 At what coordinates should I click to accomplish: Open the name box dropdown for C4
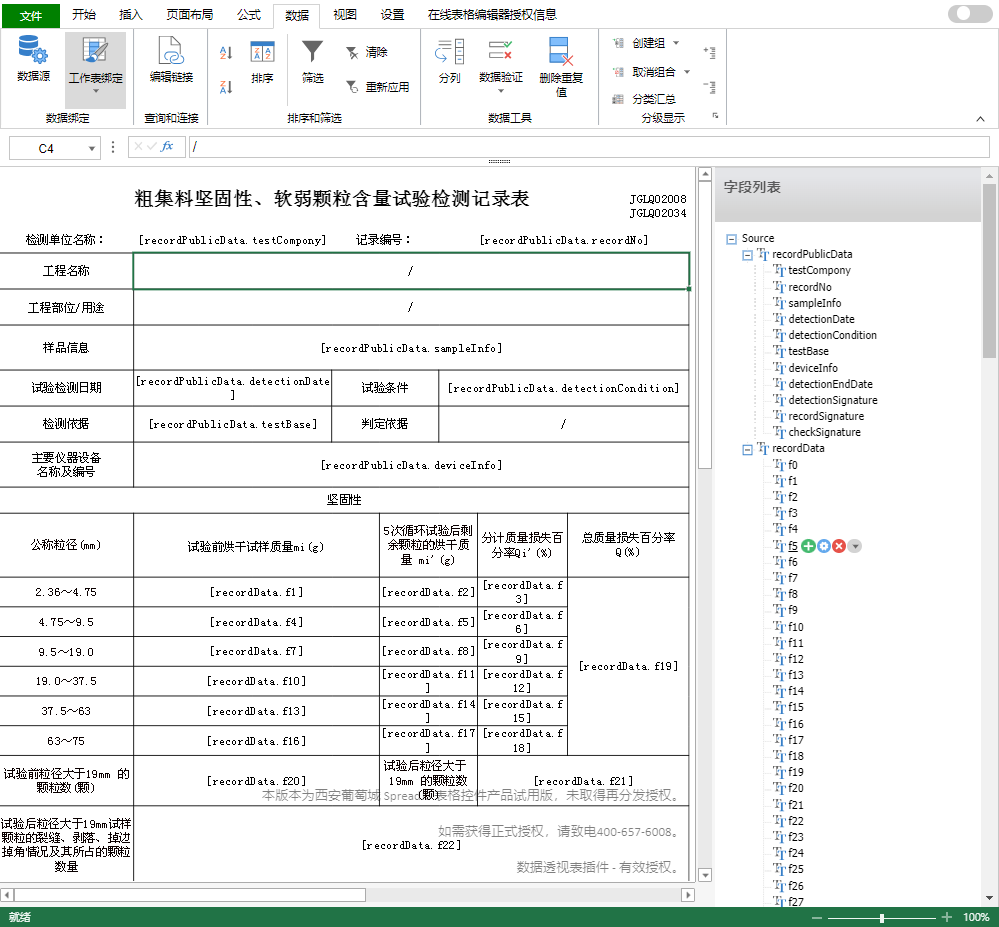[x=92, y=148]
